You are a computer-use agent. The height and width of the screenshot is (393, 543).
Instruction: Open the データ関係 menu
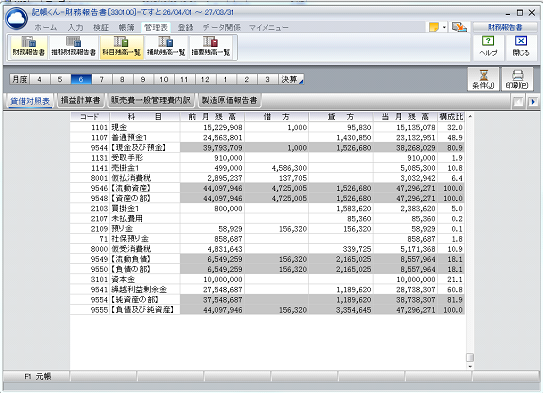221,27
